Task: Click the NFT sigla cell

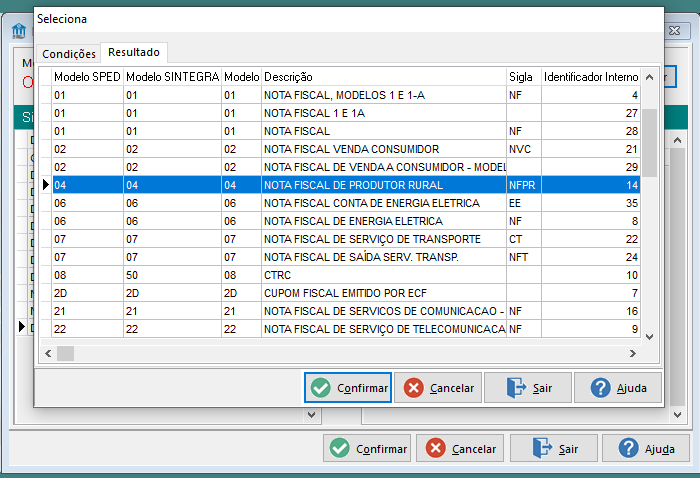Action: click(x=524, y=257)
